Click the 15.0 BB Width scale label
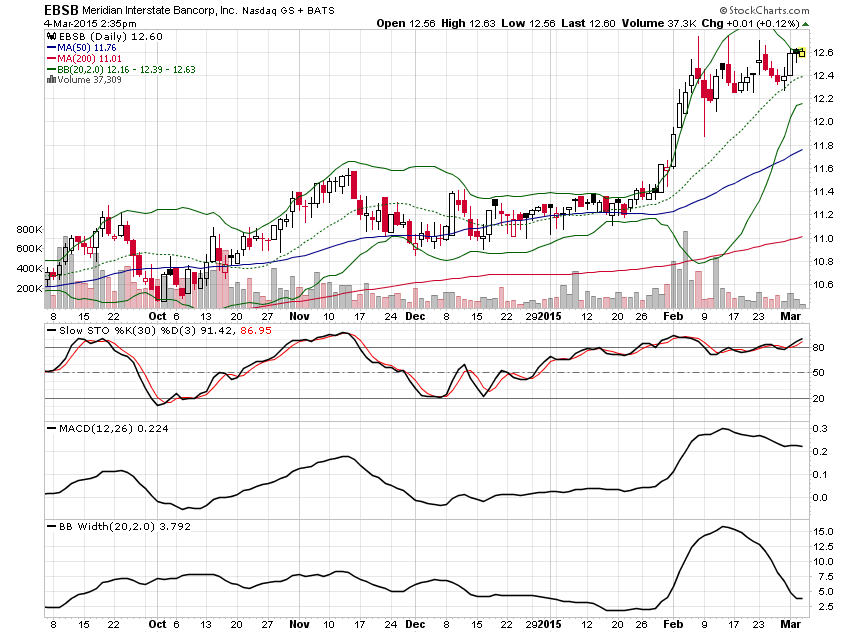The width and height of the screenshot is (850, 633). [x=823, y=532]
